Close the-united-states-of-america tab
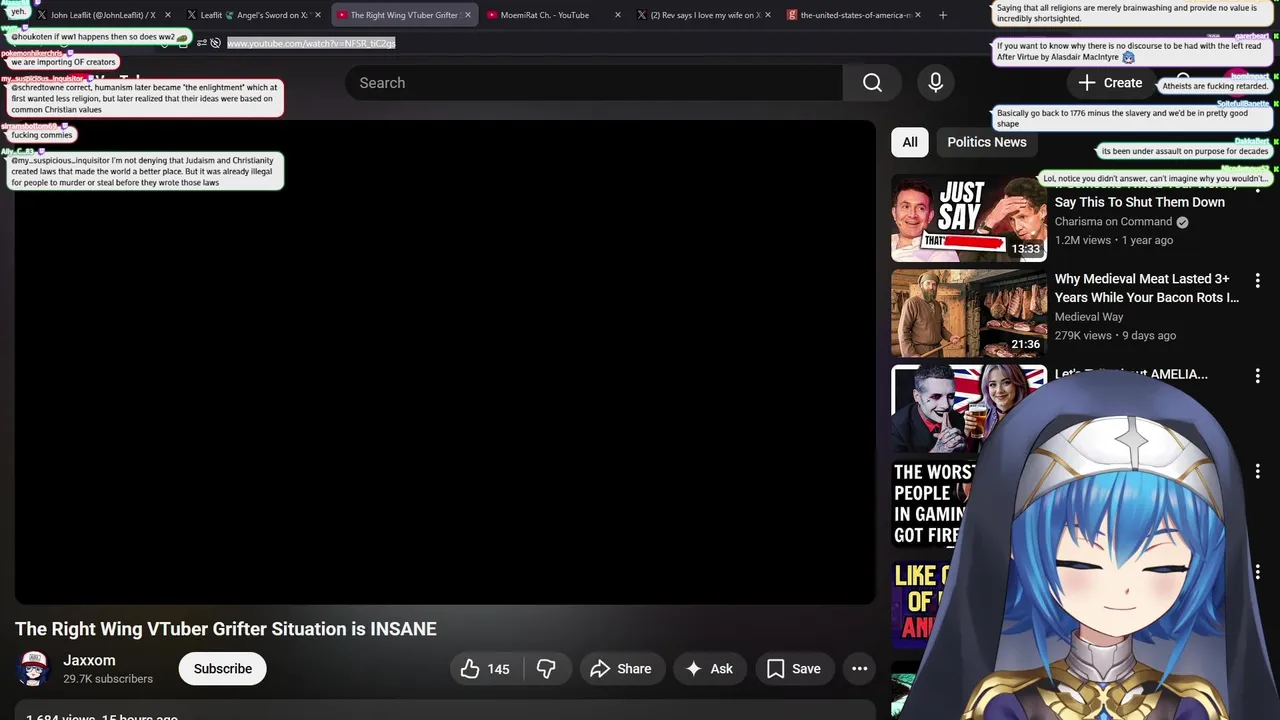Image resolution: width=1280 pixels, height=720 pixels. click(x=917, y=15)
